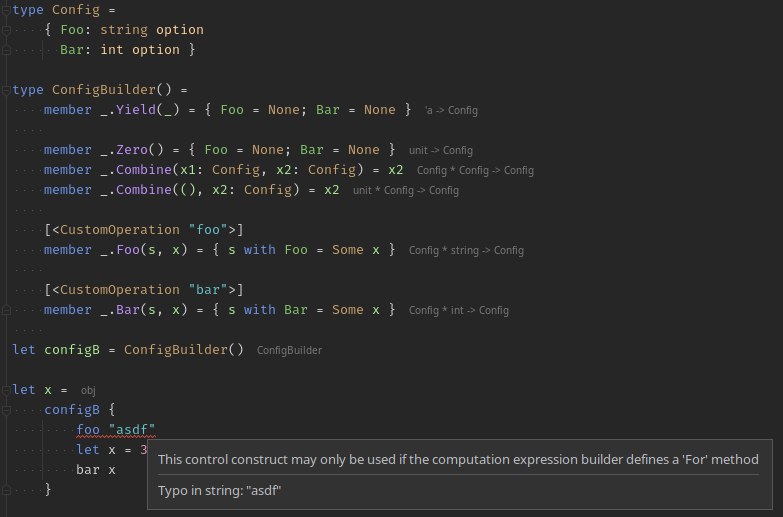This screenshot has height=517, width=783.
Task: Collapse the 'type ConfigBuilder()' fold marker
Action: click(6, 90)
